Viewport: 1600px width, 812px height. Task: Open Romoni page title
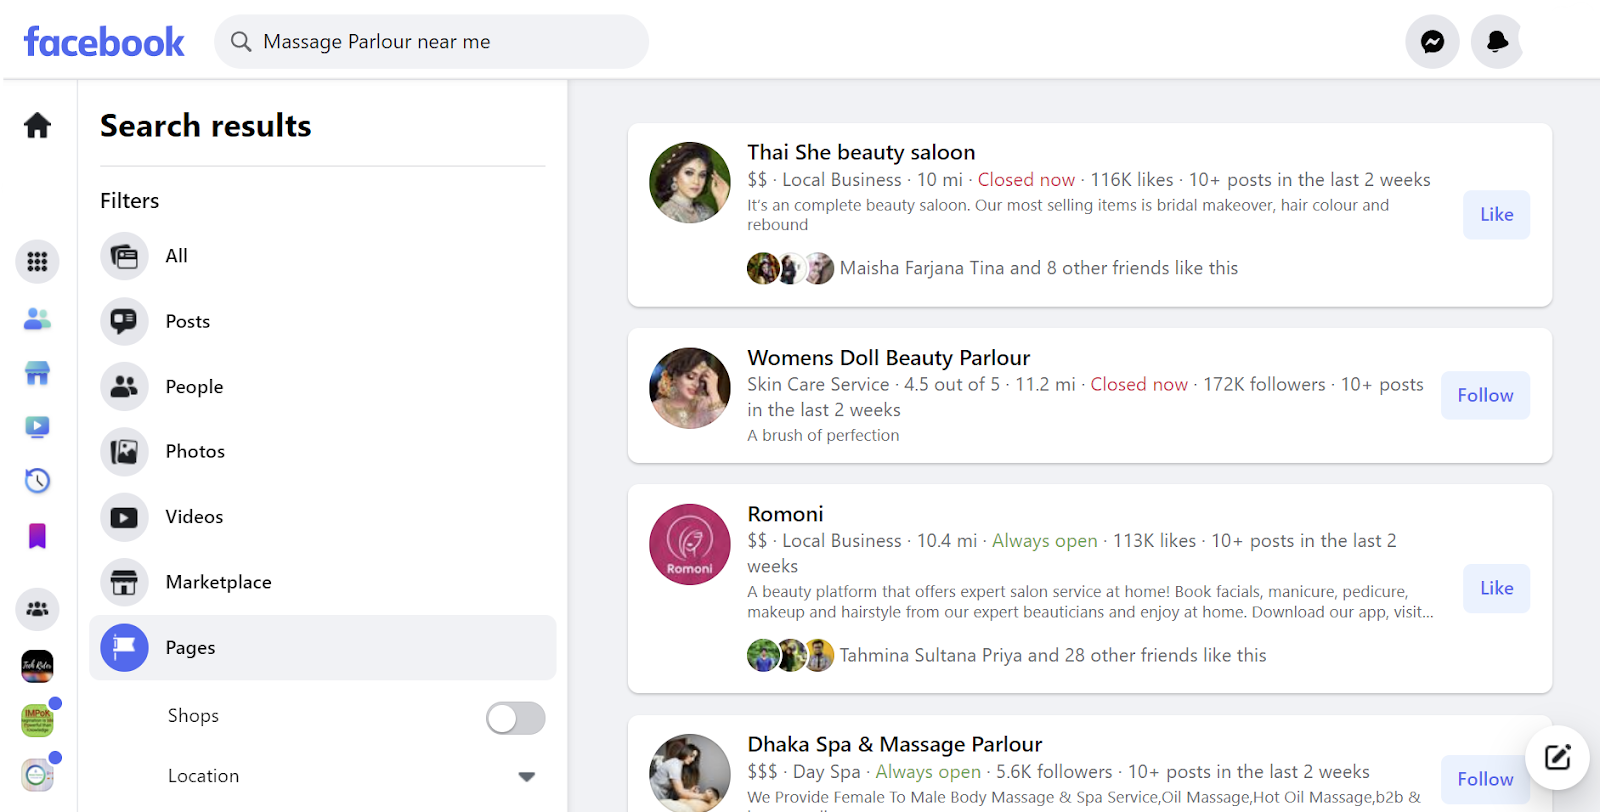click(785, 514)
